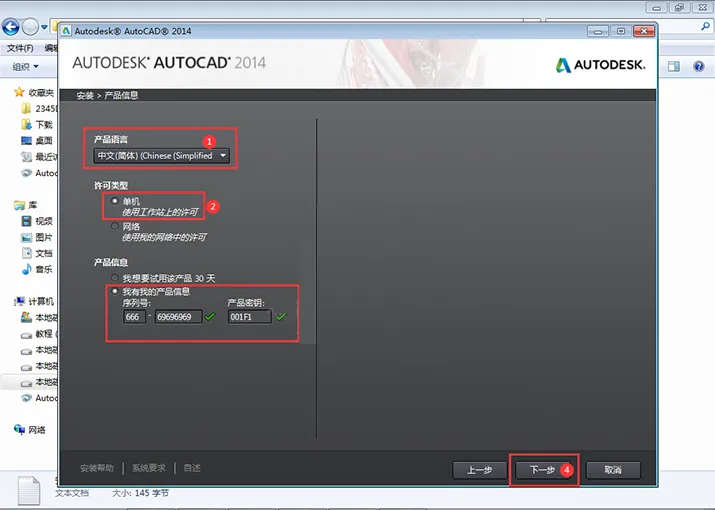Select the 单机 standalone license option
The image size is (715, 510).
[x=116, y=201]
